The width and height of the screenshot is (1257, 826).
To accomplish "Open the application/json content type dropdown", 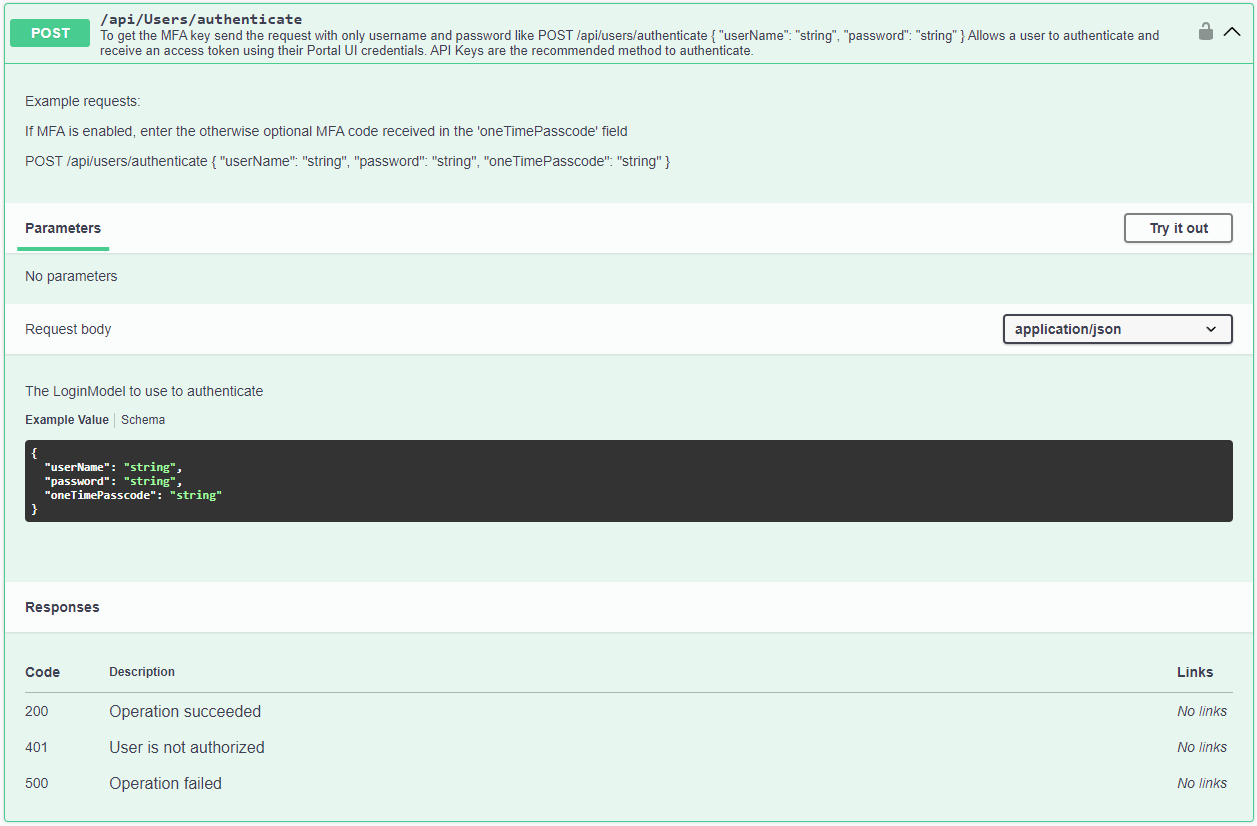I will 1117,329.
